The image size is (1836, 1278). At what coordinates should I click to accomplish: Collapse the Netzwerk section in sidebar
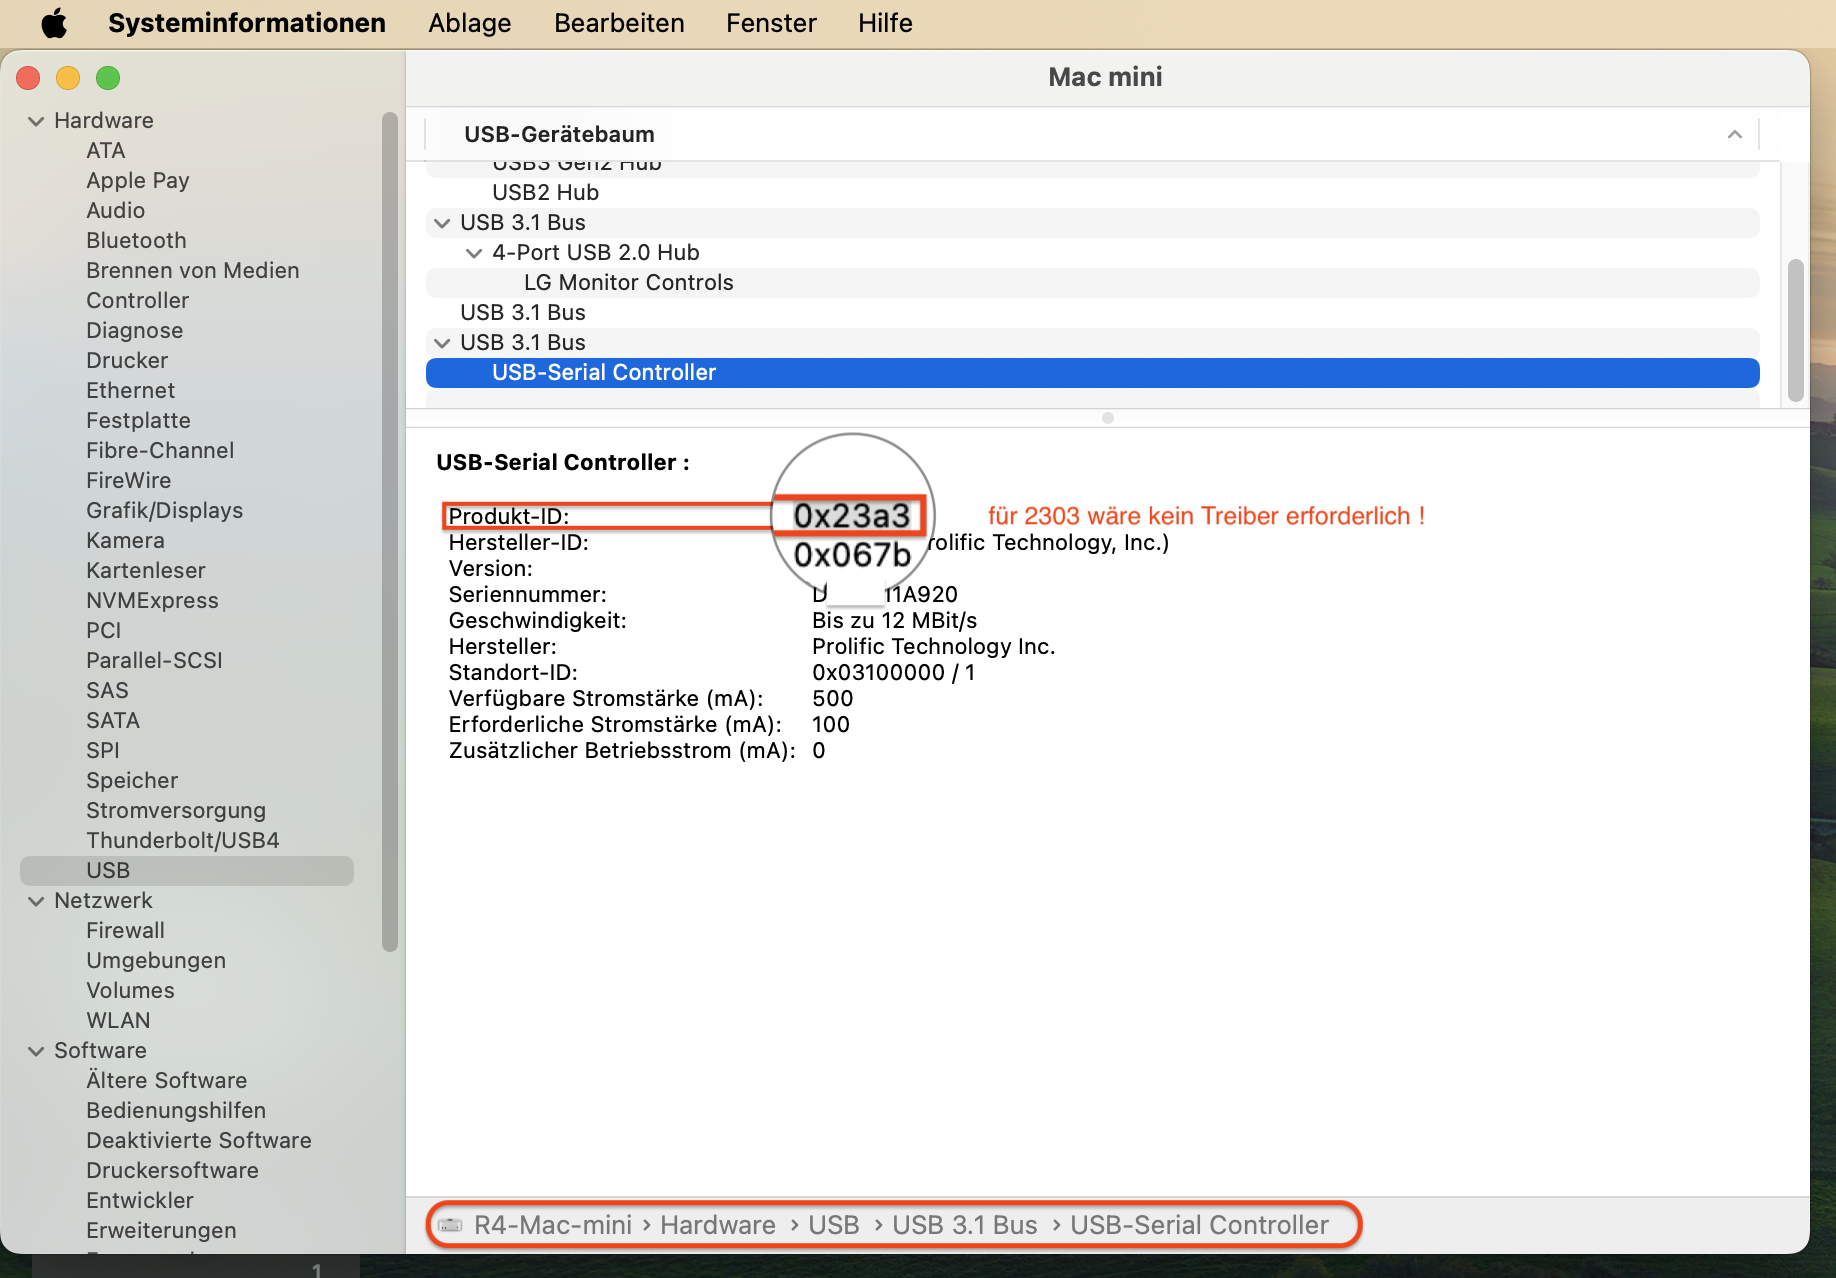pyautogui.click(x=36, y=901)
